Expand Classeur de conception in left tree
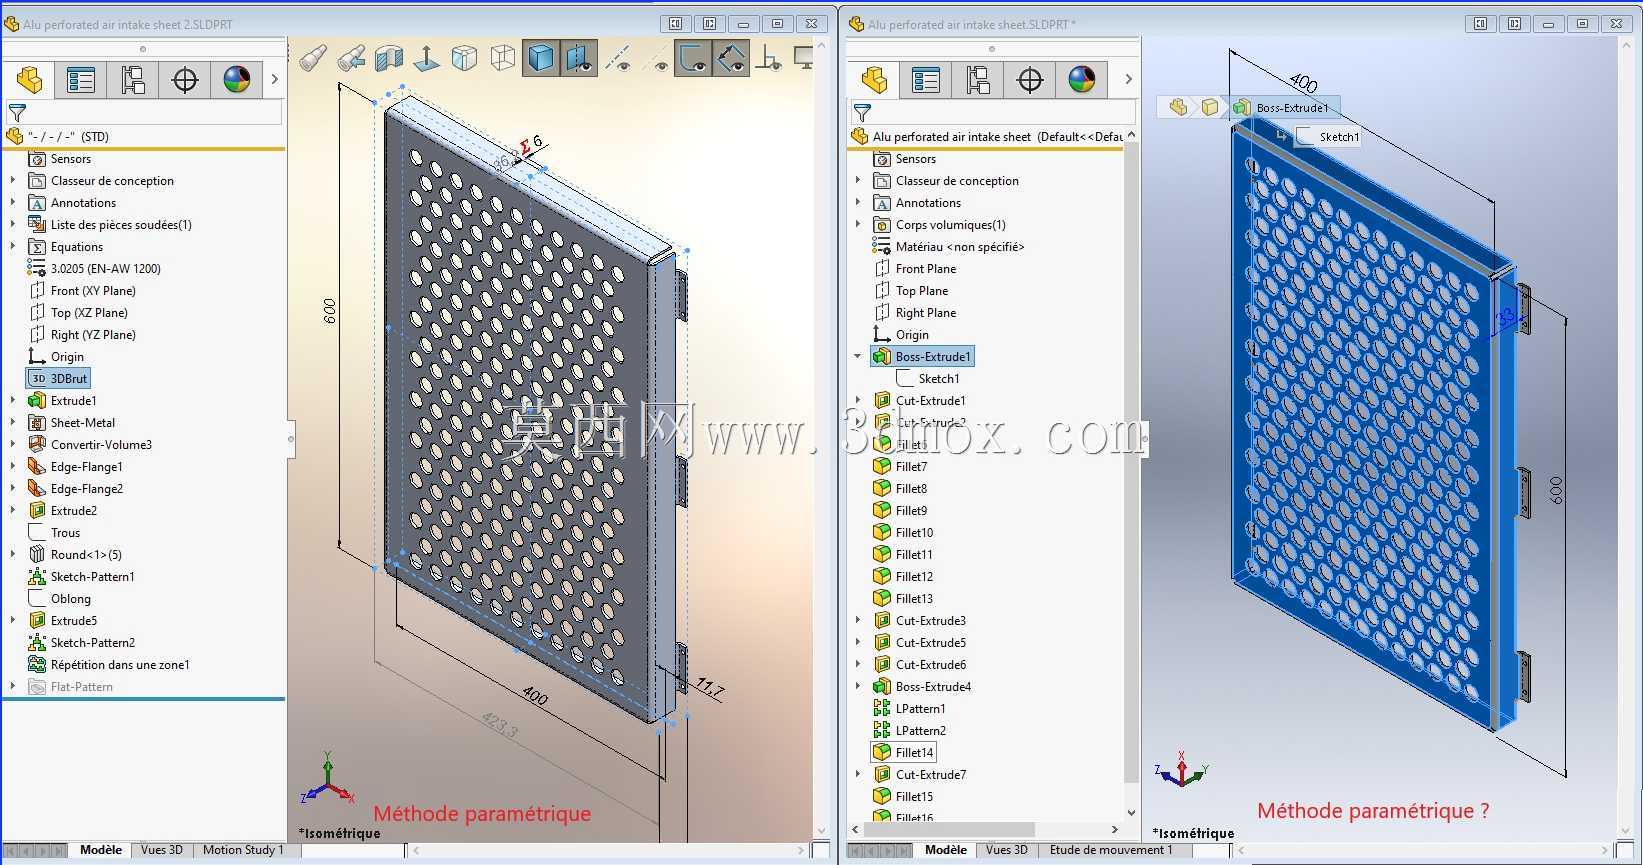 pyautogui.click(x=13, y=181)
